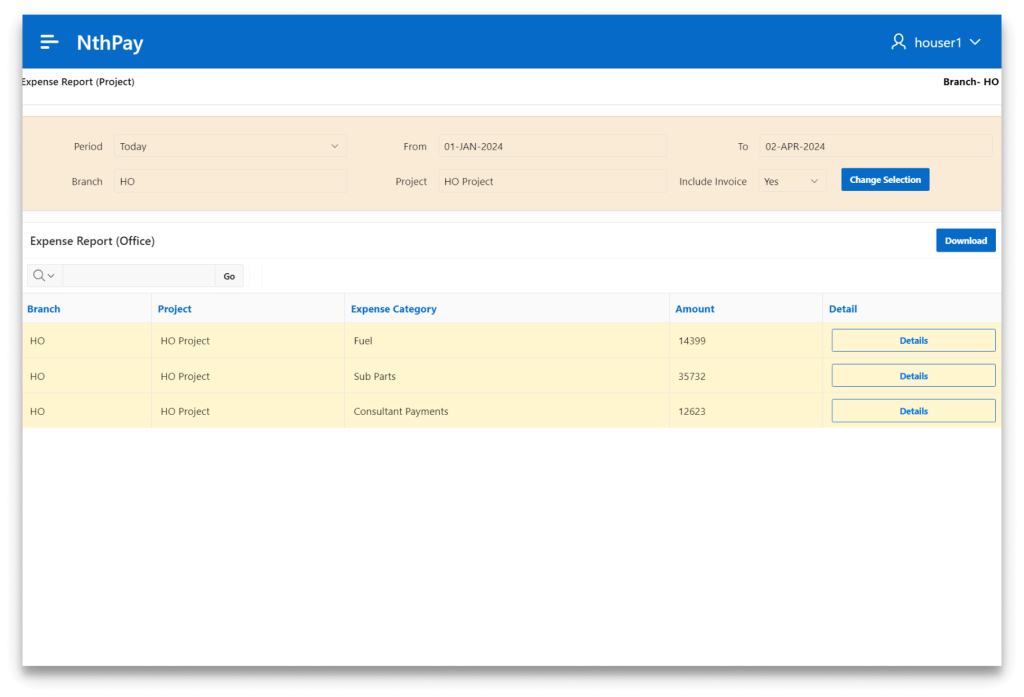This screenshot has width=1024, height=697.
Task: Click the Change Selection button
Action: pos(885,180)
